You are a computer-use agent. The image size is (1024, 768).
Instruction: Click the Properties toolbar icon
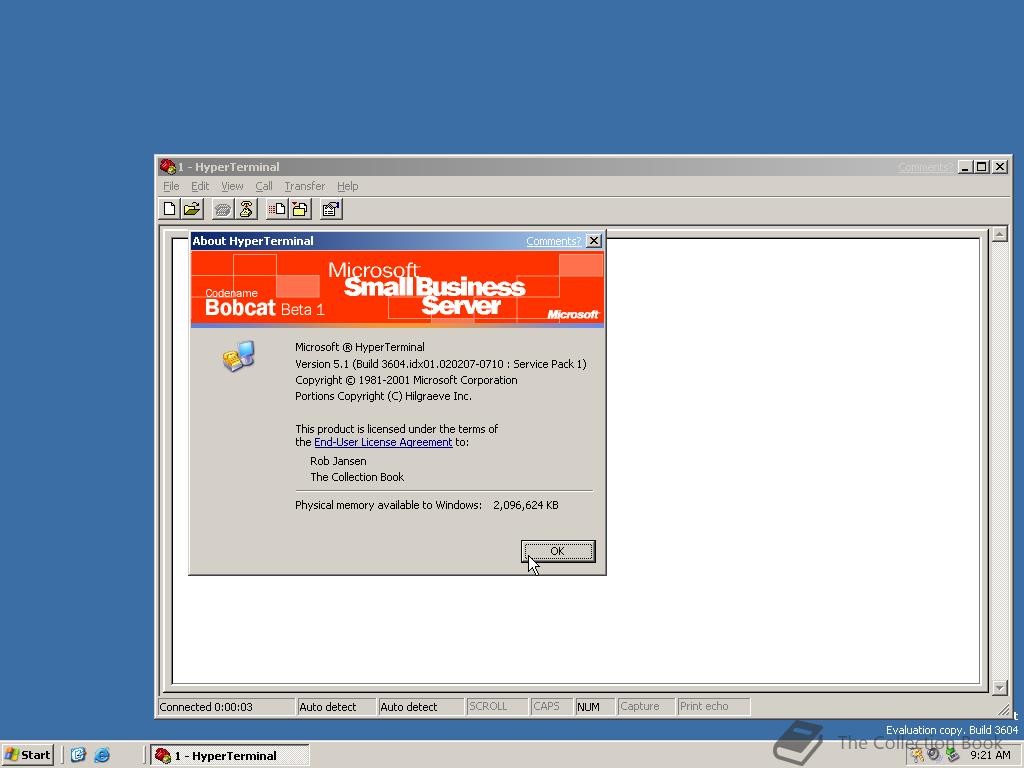(331, 209)
